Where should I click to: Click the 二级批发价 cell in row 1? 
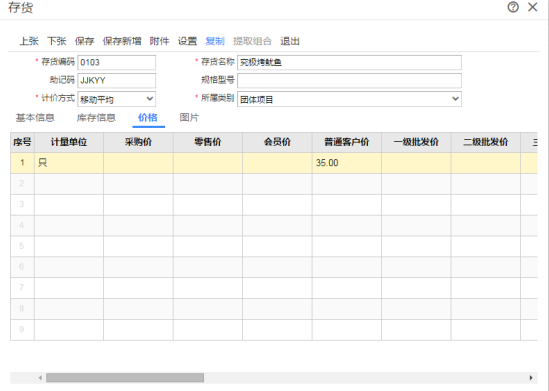pyautogui.click(x=486, y=163)
